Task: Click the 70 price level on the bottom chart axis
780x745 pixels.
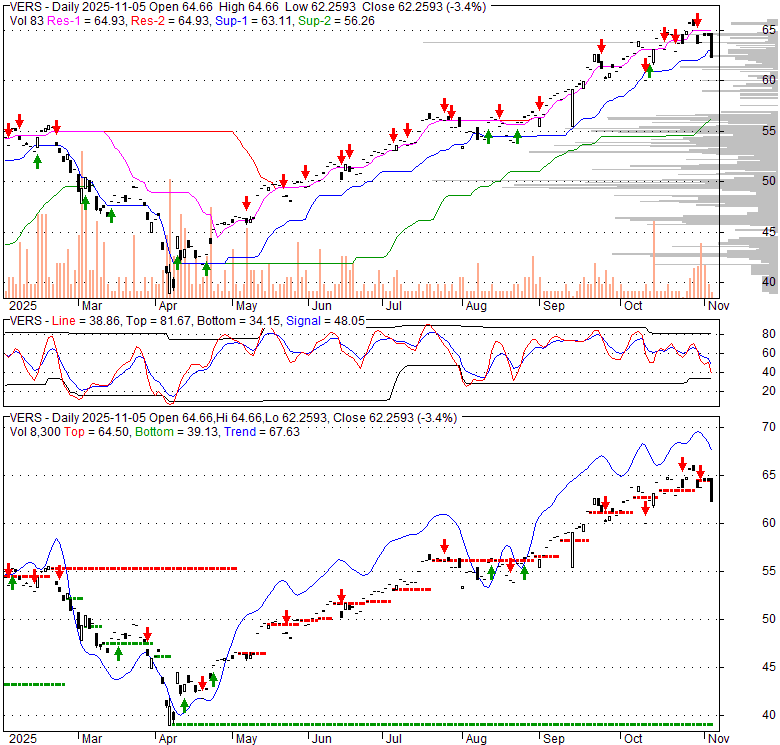Action: (742, 427)
